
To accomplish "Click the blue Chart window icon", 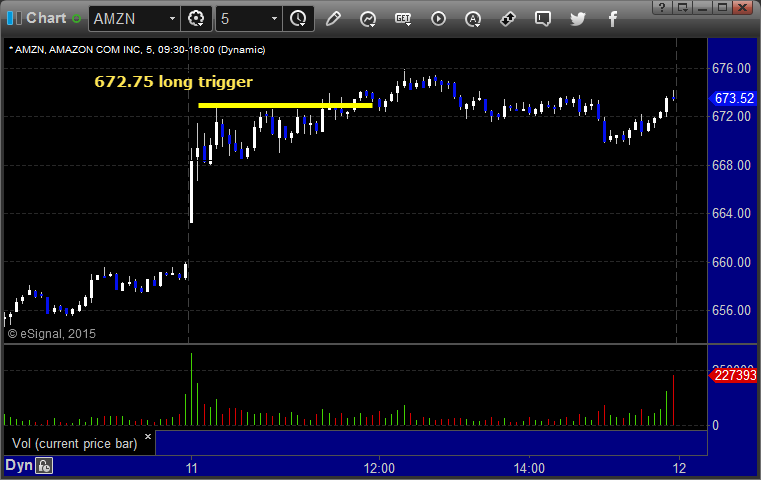I will pyautogui.click(x=14, y=18).
